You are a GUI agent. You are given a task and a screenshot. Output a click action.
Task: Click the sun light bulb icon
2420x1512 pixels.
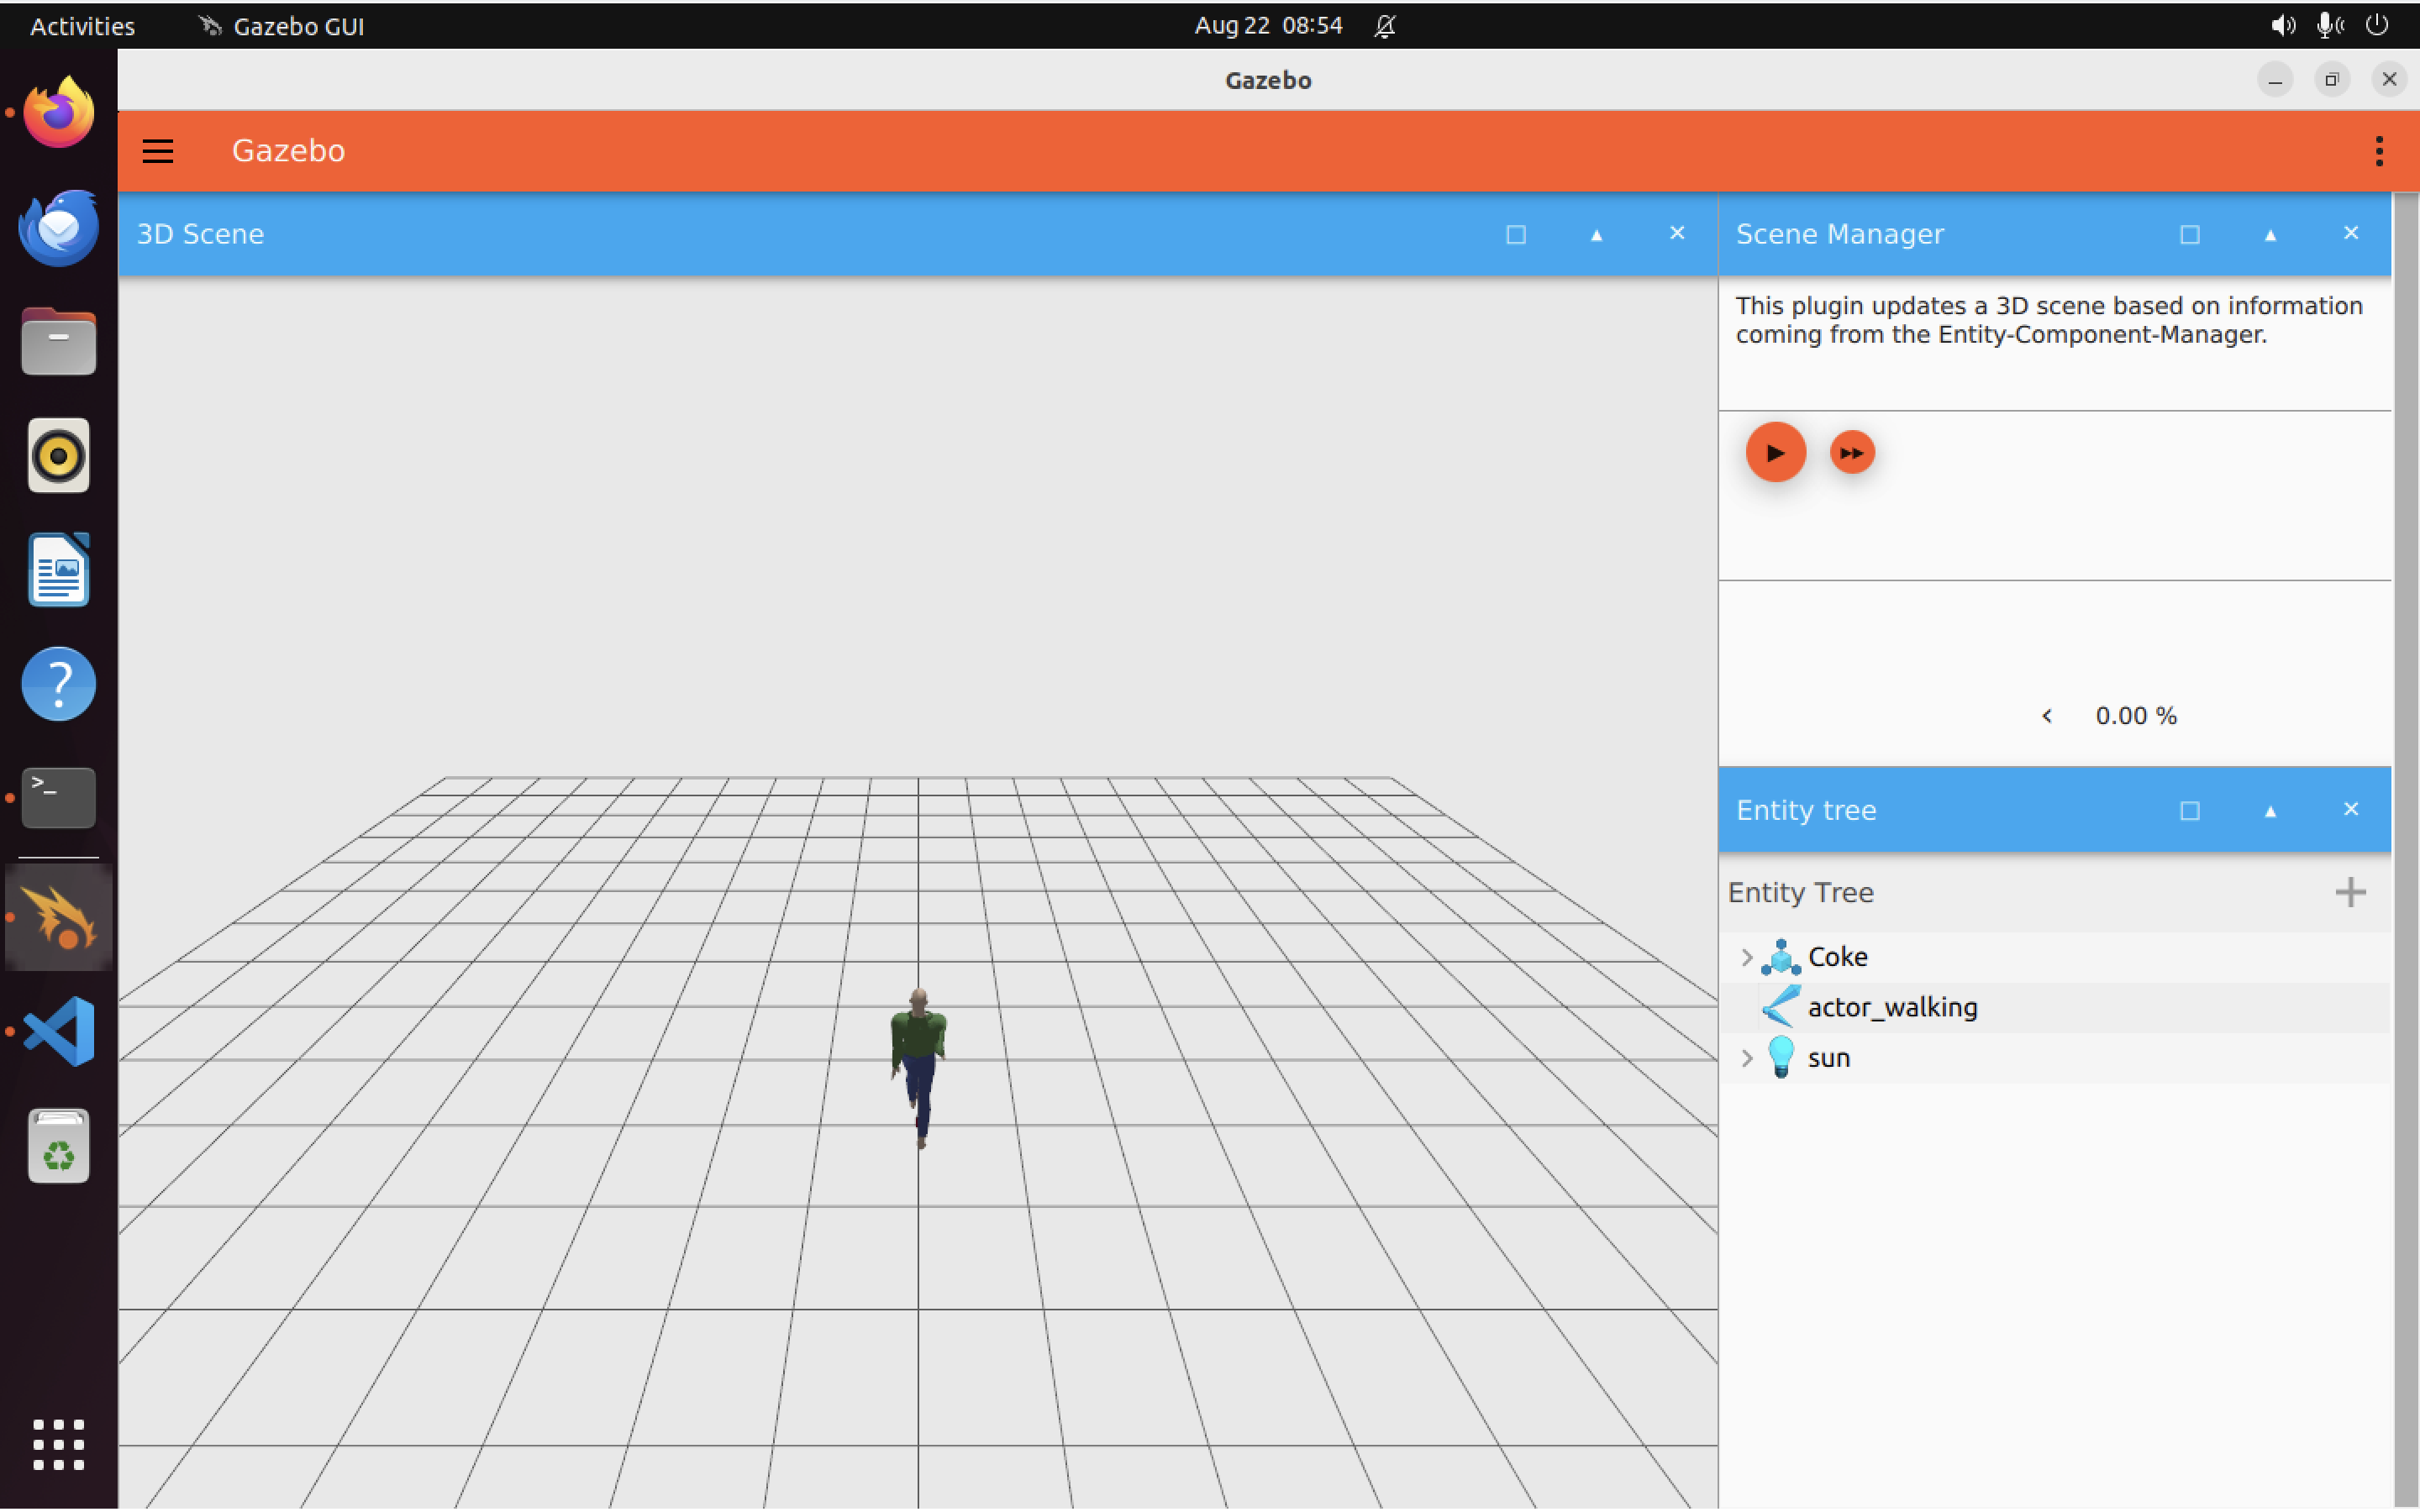tap(1780, 1058)
